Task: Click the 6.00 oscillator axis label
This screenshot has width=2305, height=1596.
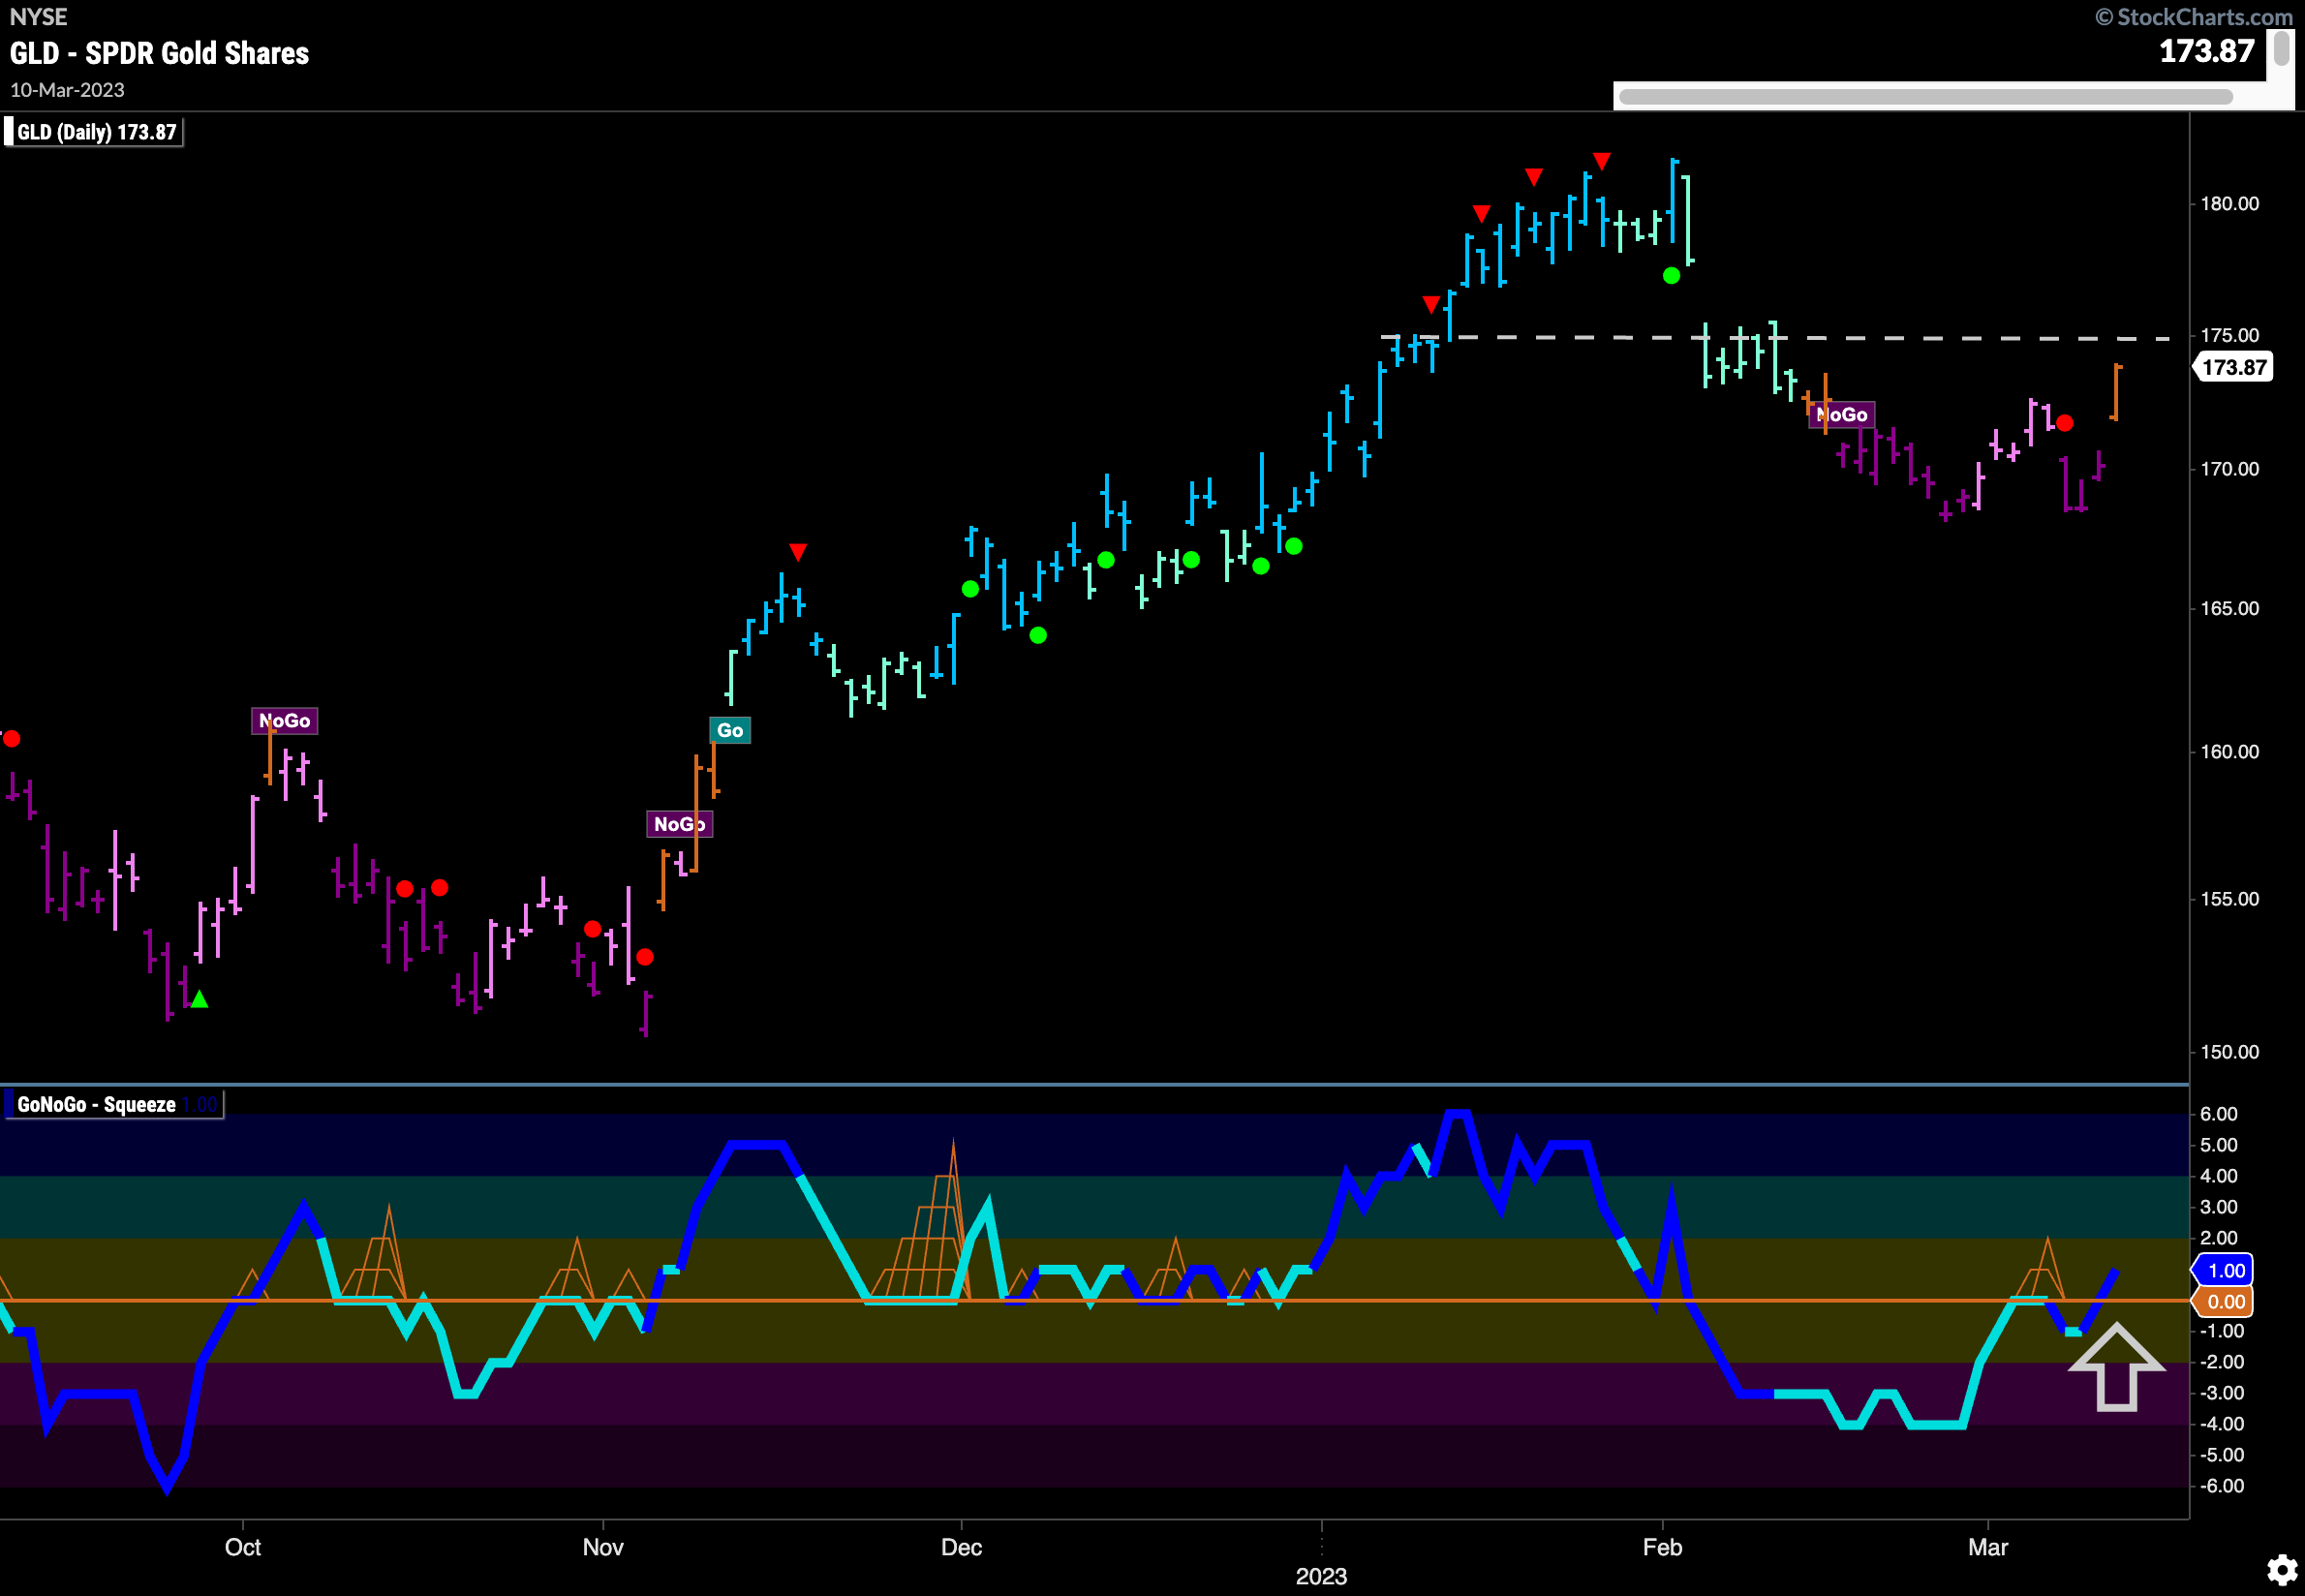Action: click(x=2218, y=1114)
